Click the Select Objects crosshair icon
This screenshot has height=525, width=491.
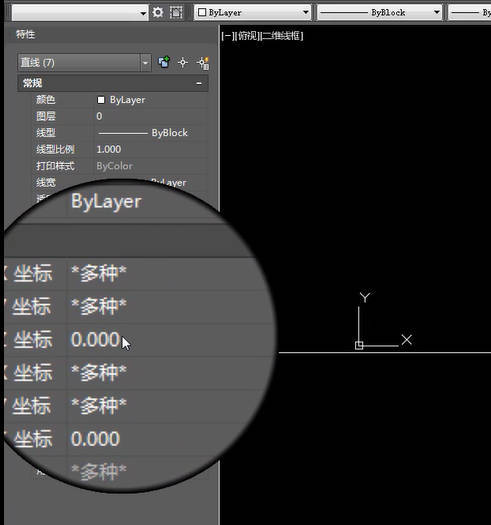pyautogui.click(x=183, y=62)
